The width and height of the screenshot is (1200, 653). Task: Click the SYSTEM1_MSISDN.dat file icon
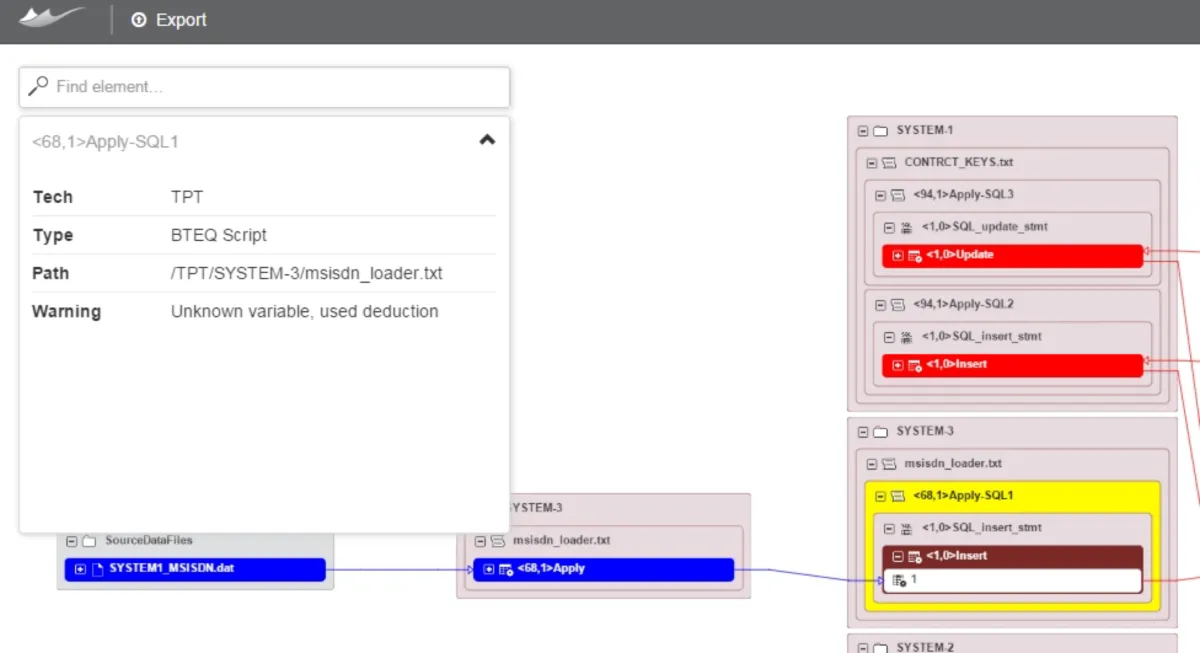(x=98, y=570)
